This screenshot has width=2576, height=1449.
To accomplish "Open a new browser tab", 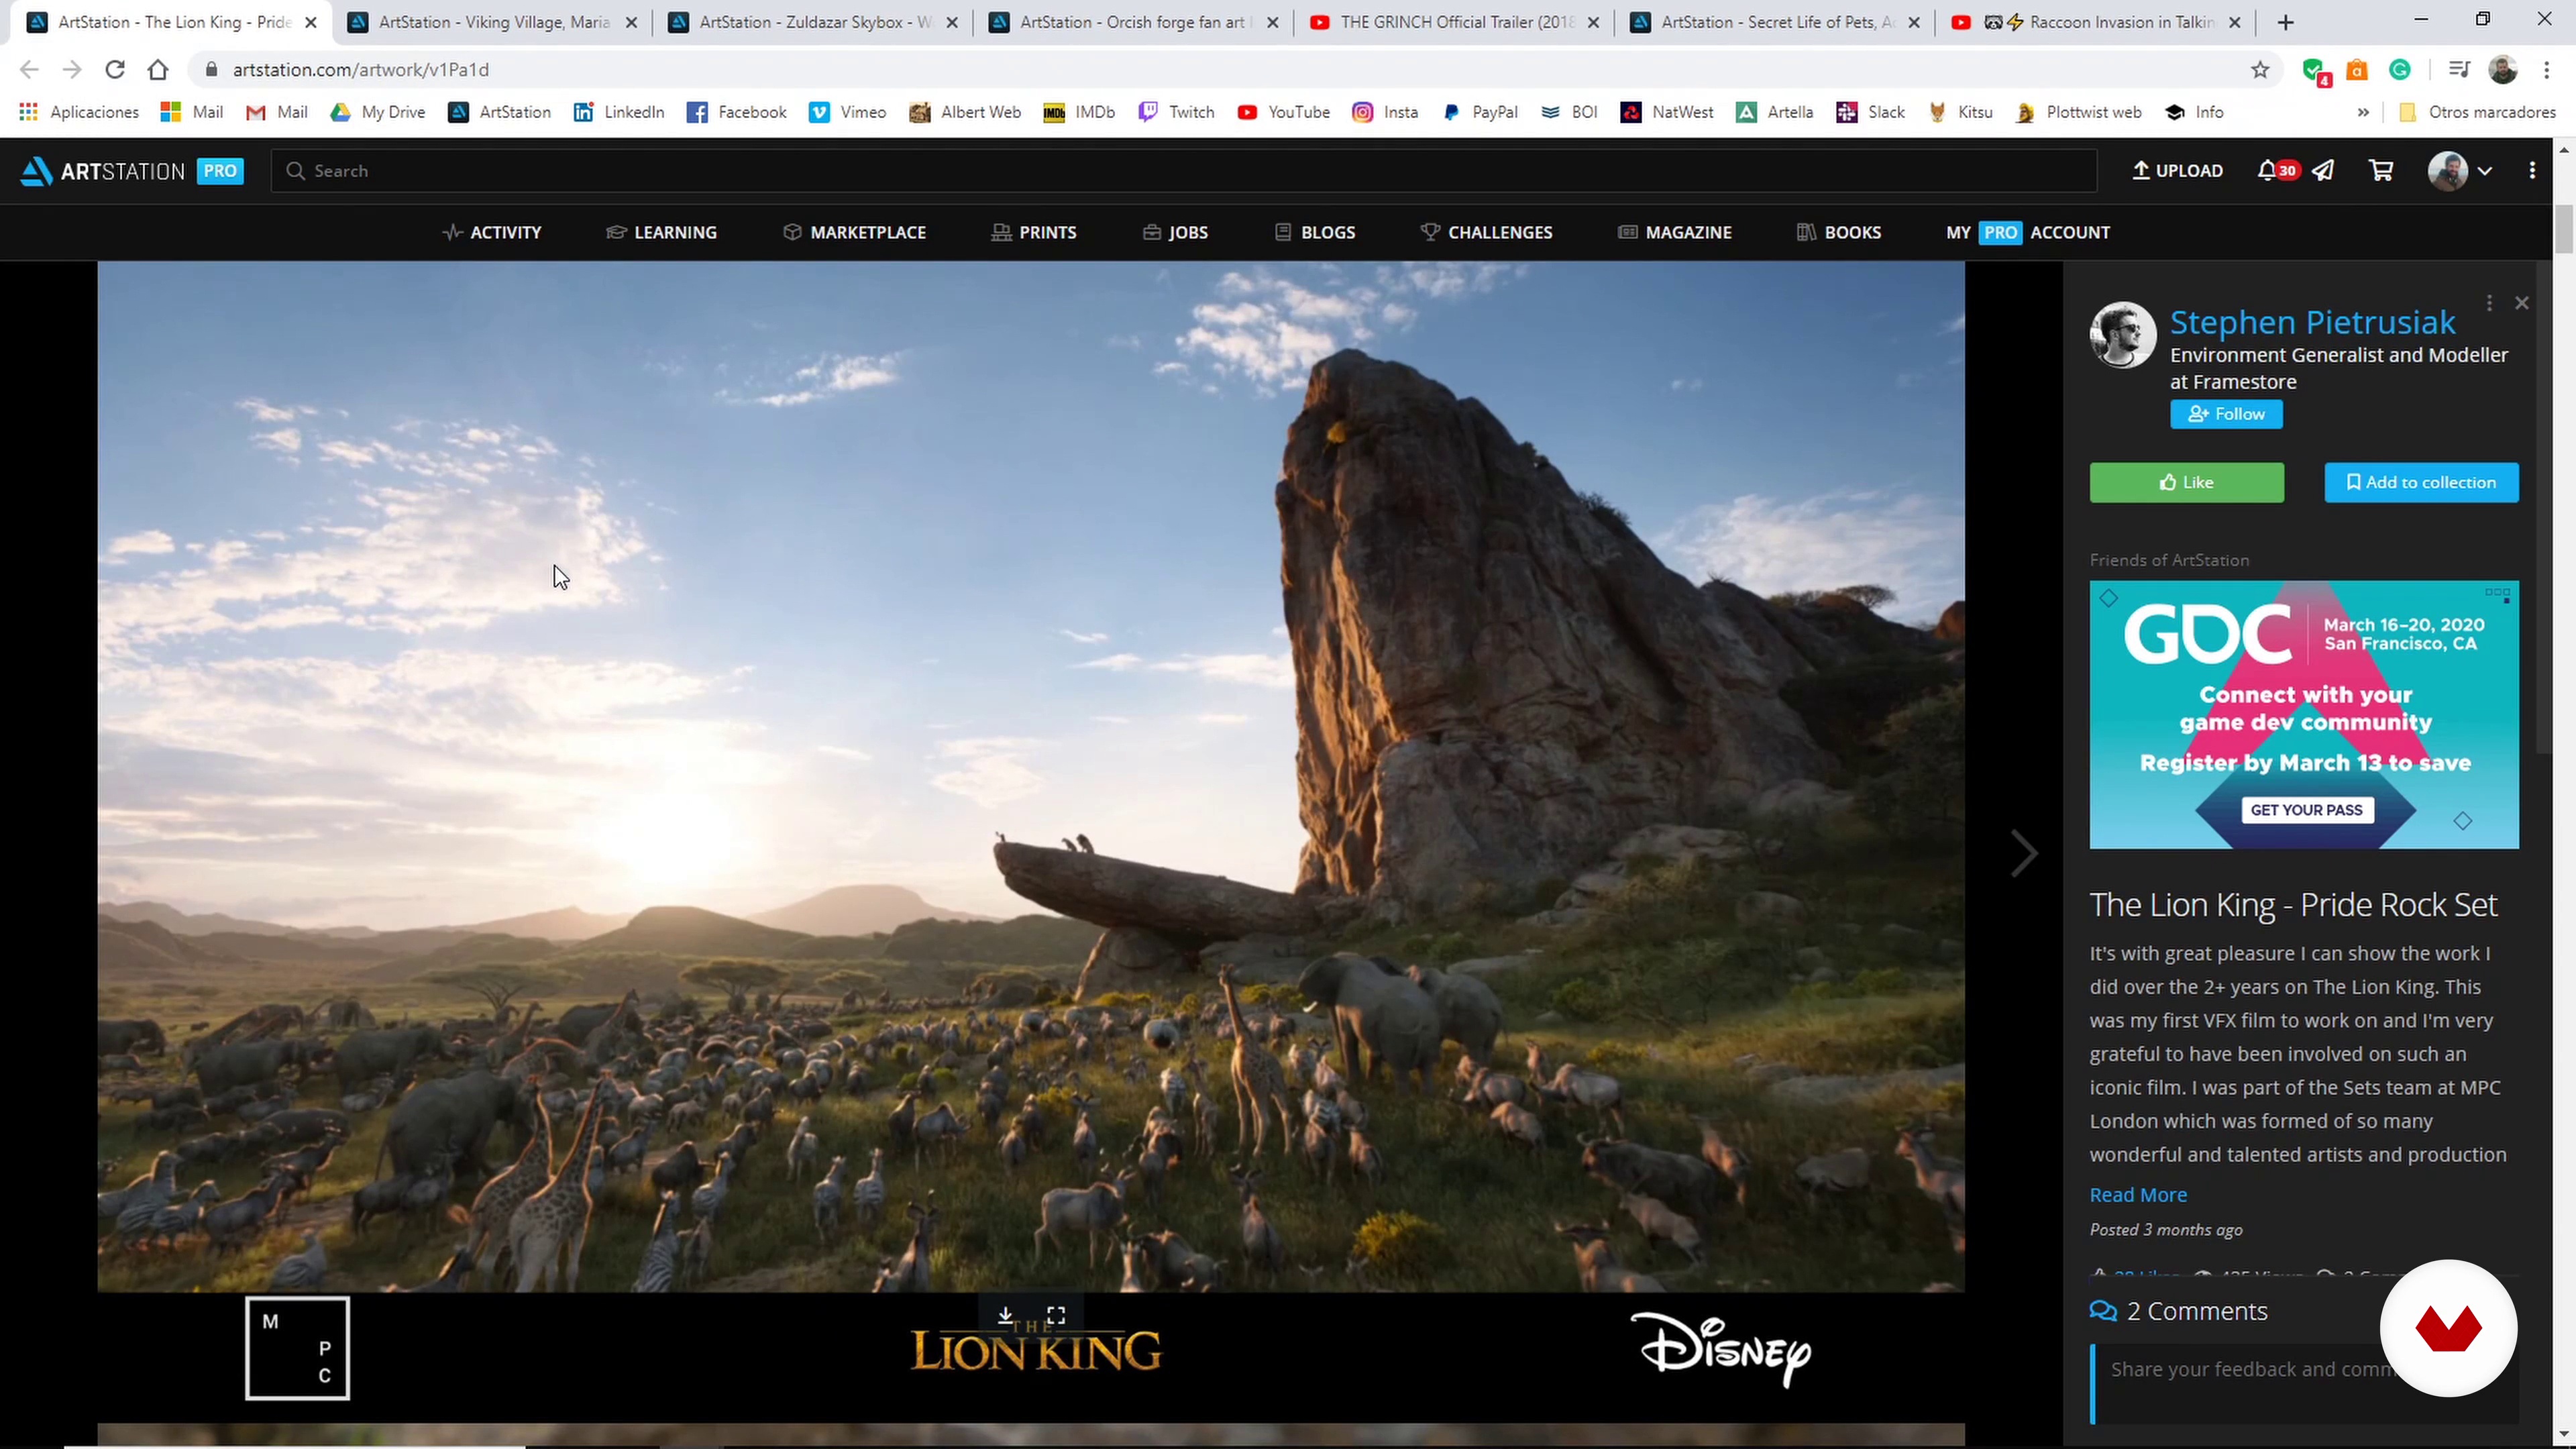I will [2286, 22].
